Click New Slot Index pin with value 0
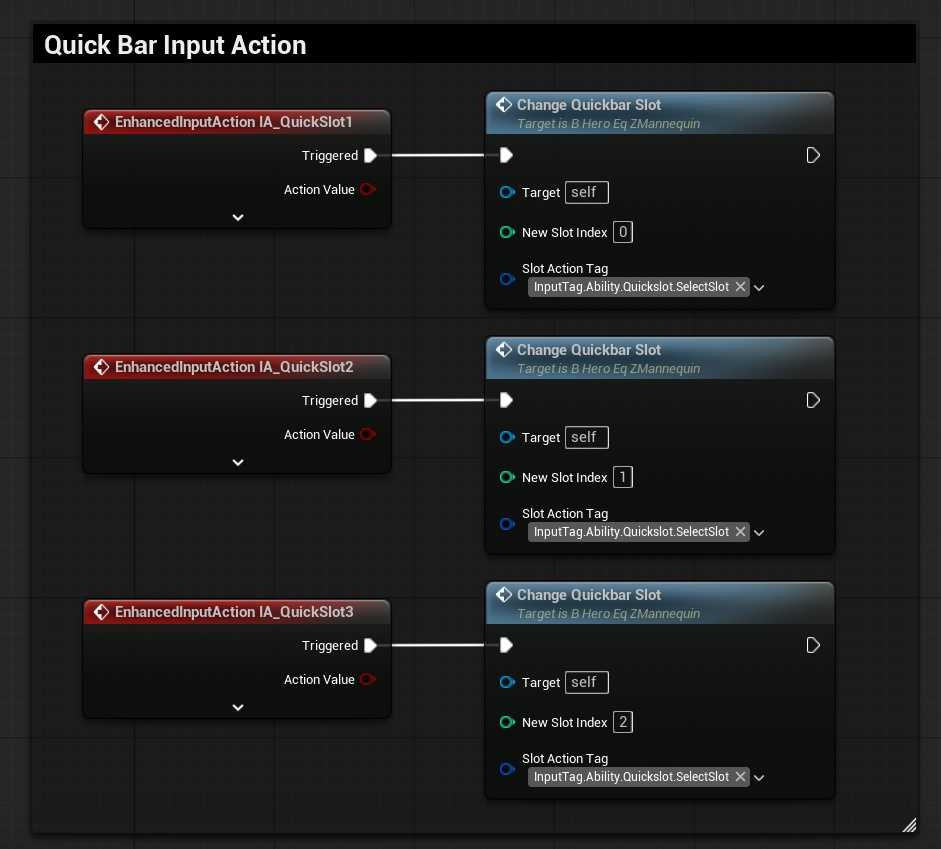This screenshot has width=941, height=849. [507, 232]
